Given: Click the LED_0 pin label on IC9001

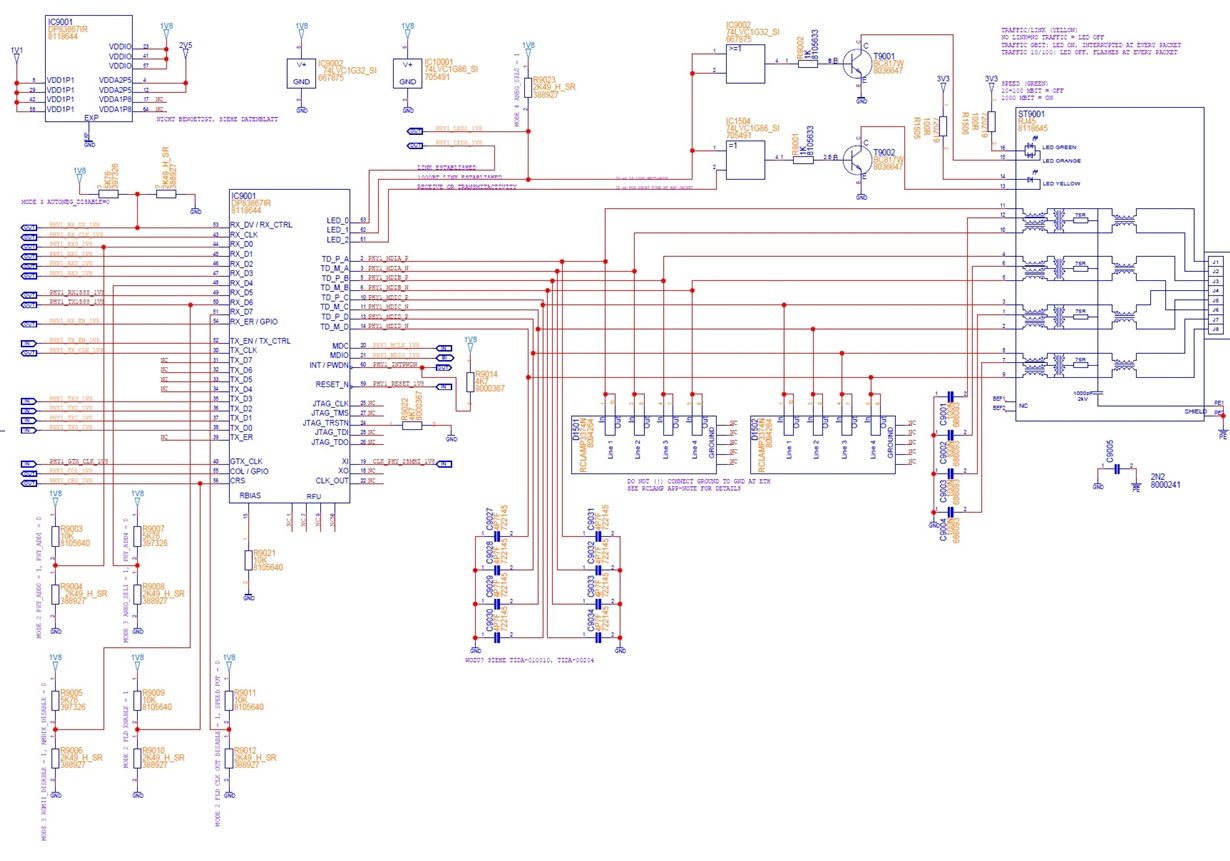Looking at the screenshot, I should (337, 220).
